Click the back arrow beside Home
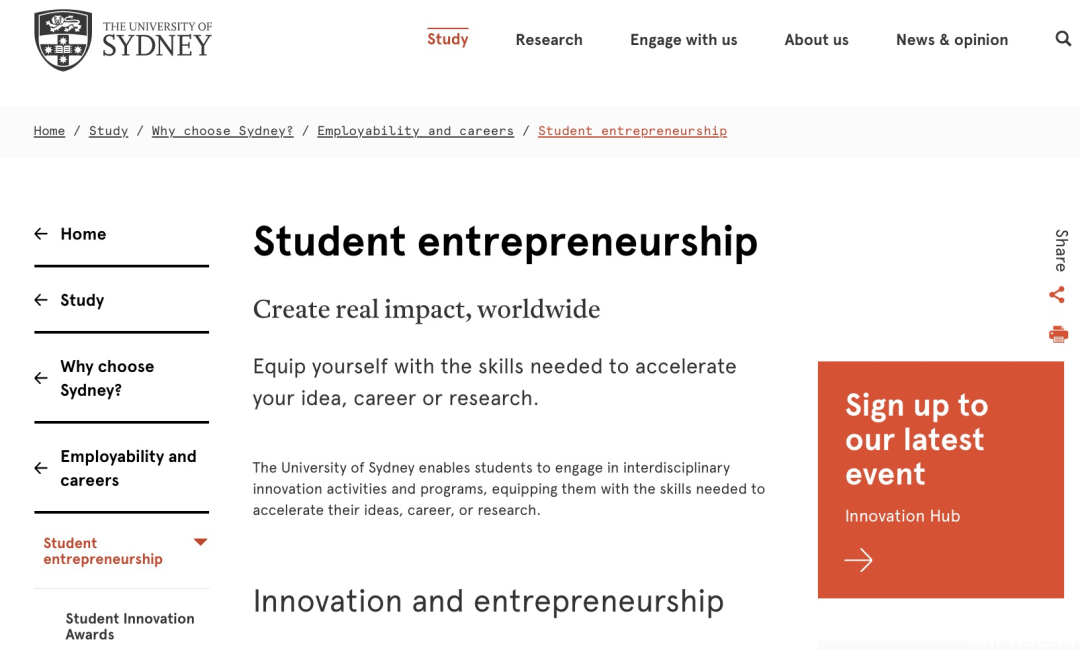This screenshot has height=650, width=1080. click(41, 234)
